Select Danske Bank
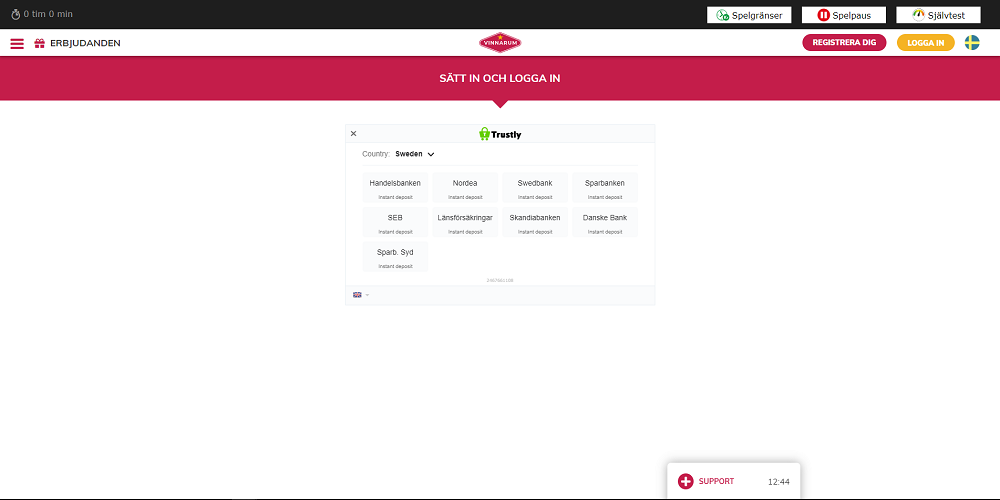1000x500 pixels. pos(605,222)
